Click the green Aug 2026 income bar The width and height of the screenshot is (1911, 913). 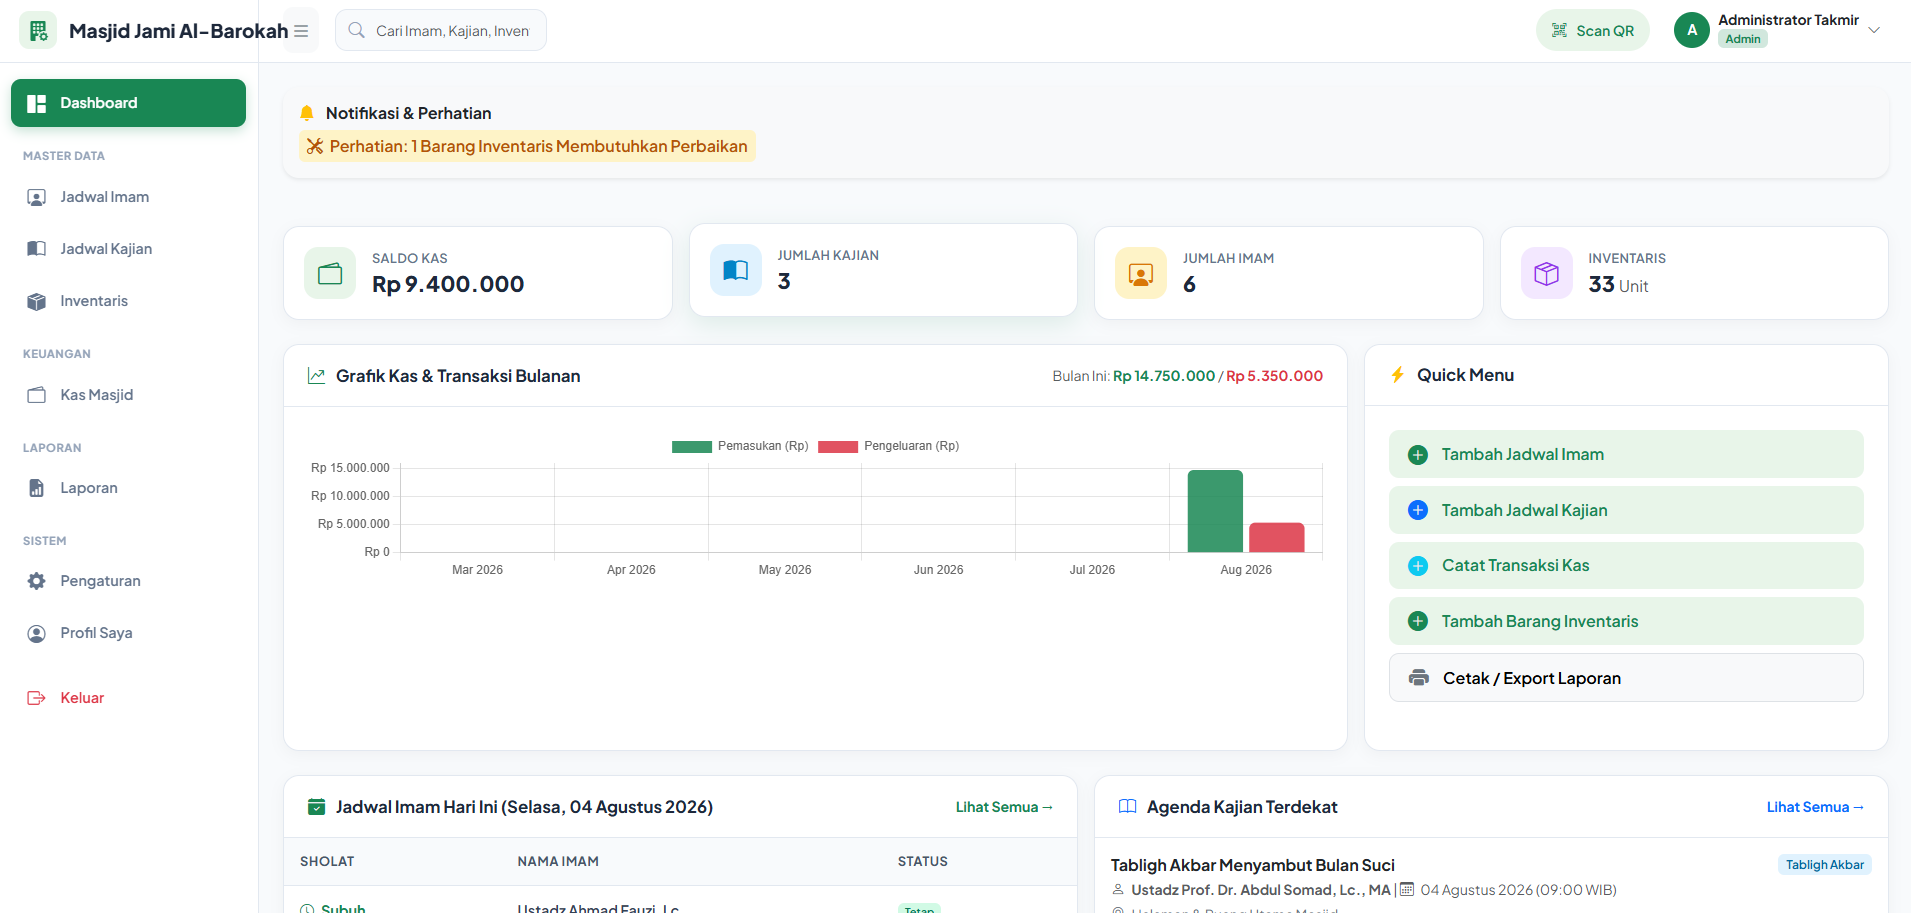pos(1215,511)
